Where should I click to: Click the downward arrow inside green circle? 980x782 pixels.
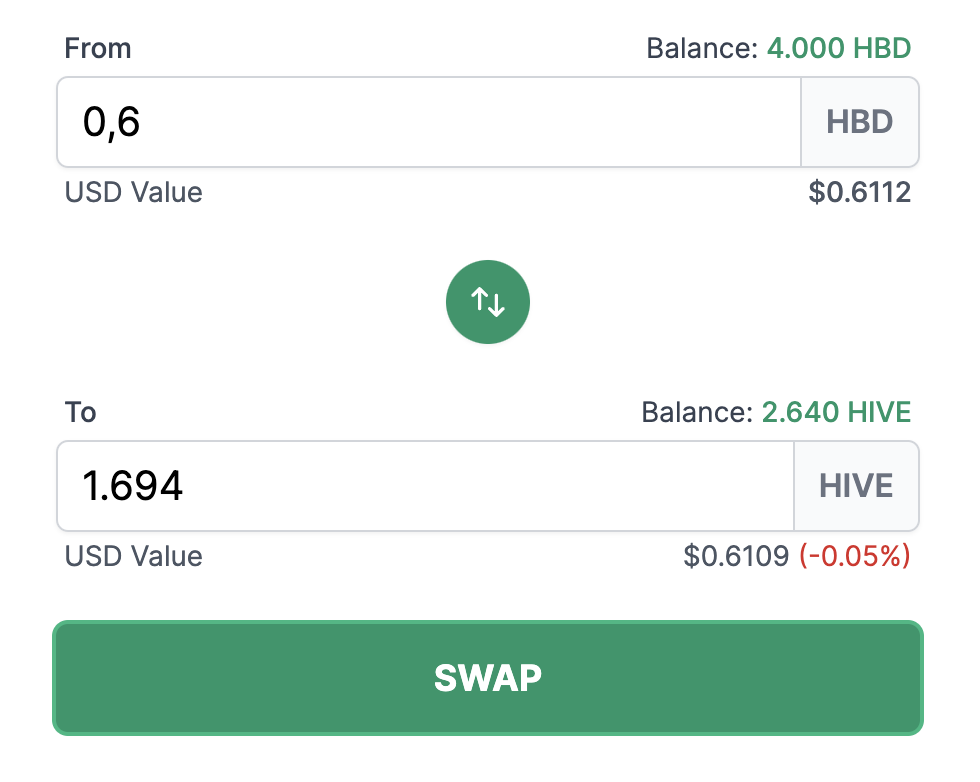pos(496,305)
